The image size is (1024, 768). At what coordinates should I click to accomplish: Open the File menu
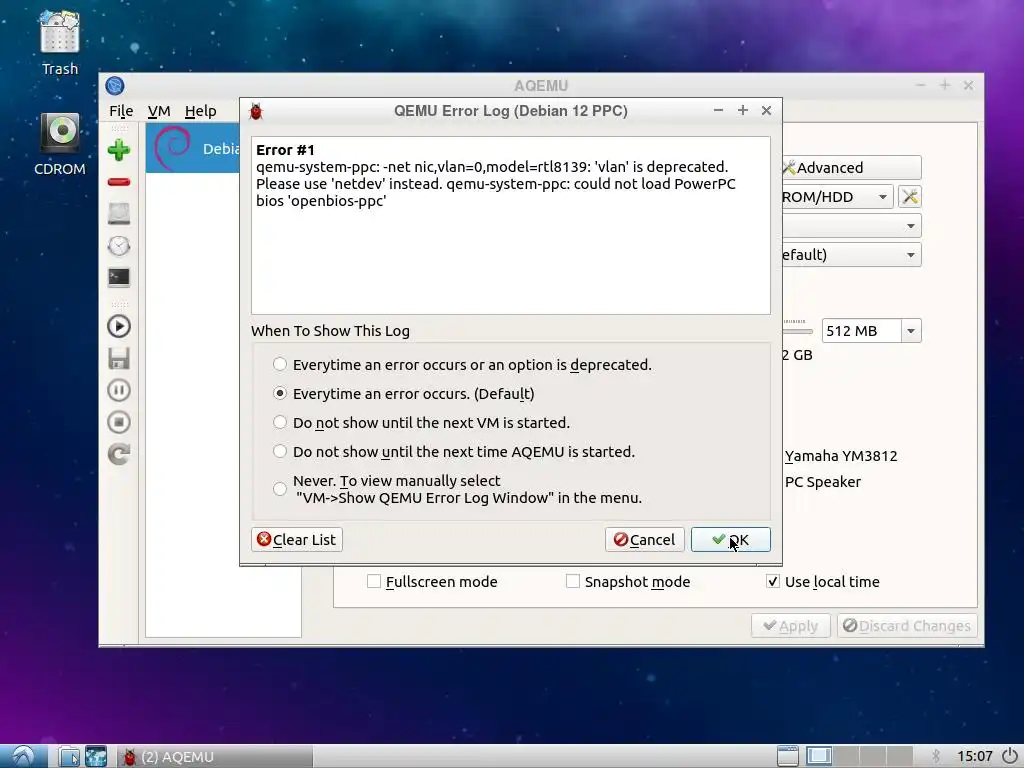(121, 111)
